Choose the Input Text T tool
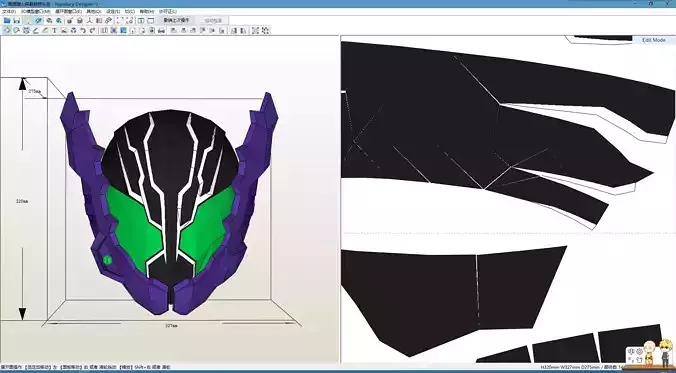 click(x=54, y=30)
